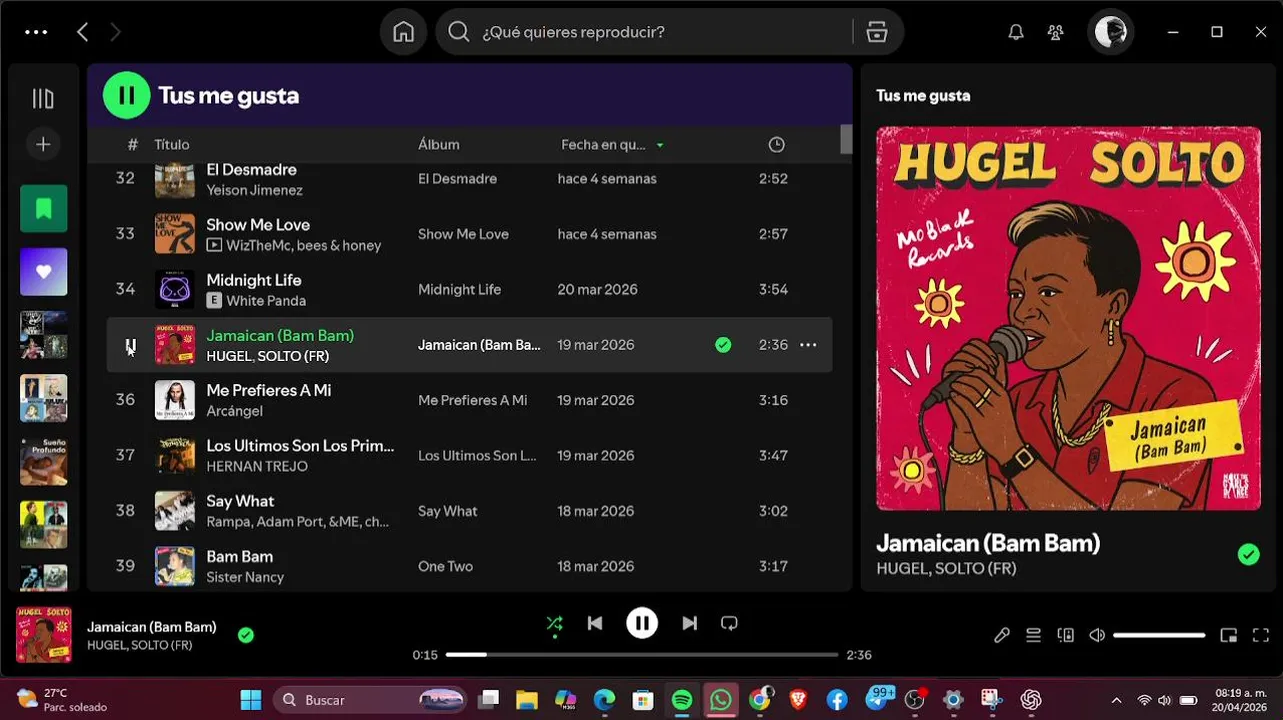Image resolution: width=1283 pixels, height=720 pixels.
Task: Connect to a device
Action: pos(1066,635)
